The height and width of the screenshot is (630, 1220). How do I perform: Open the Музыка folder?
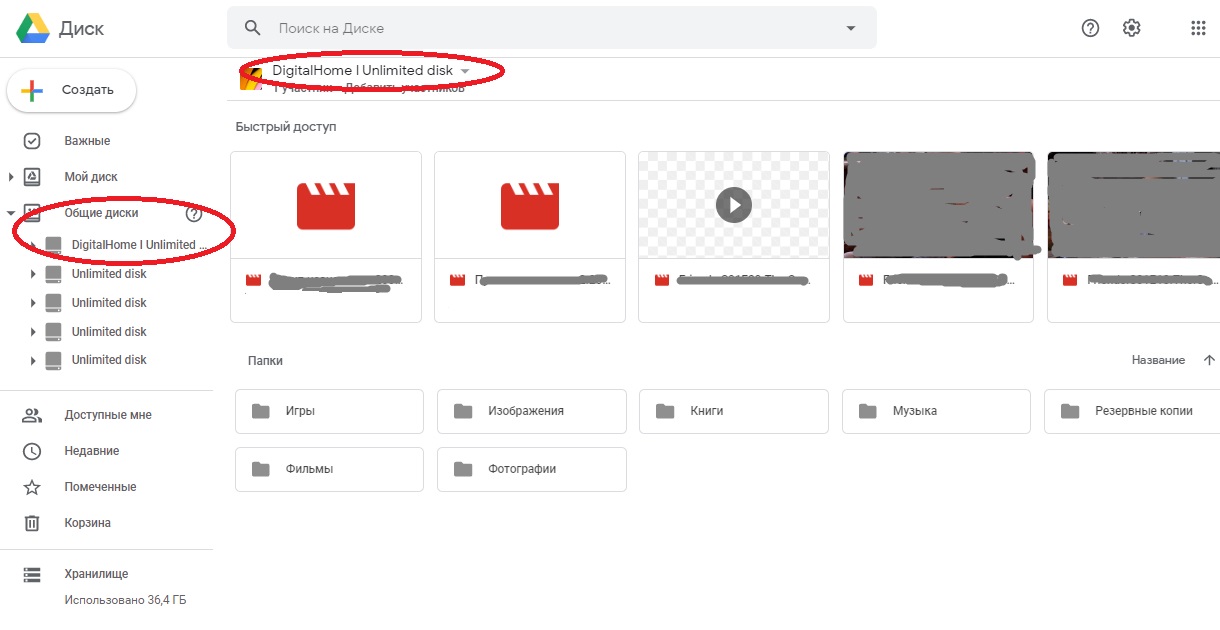tap(936, 411)
